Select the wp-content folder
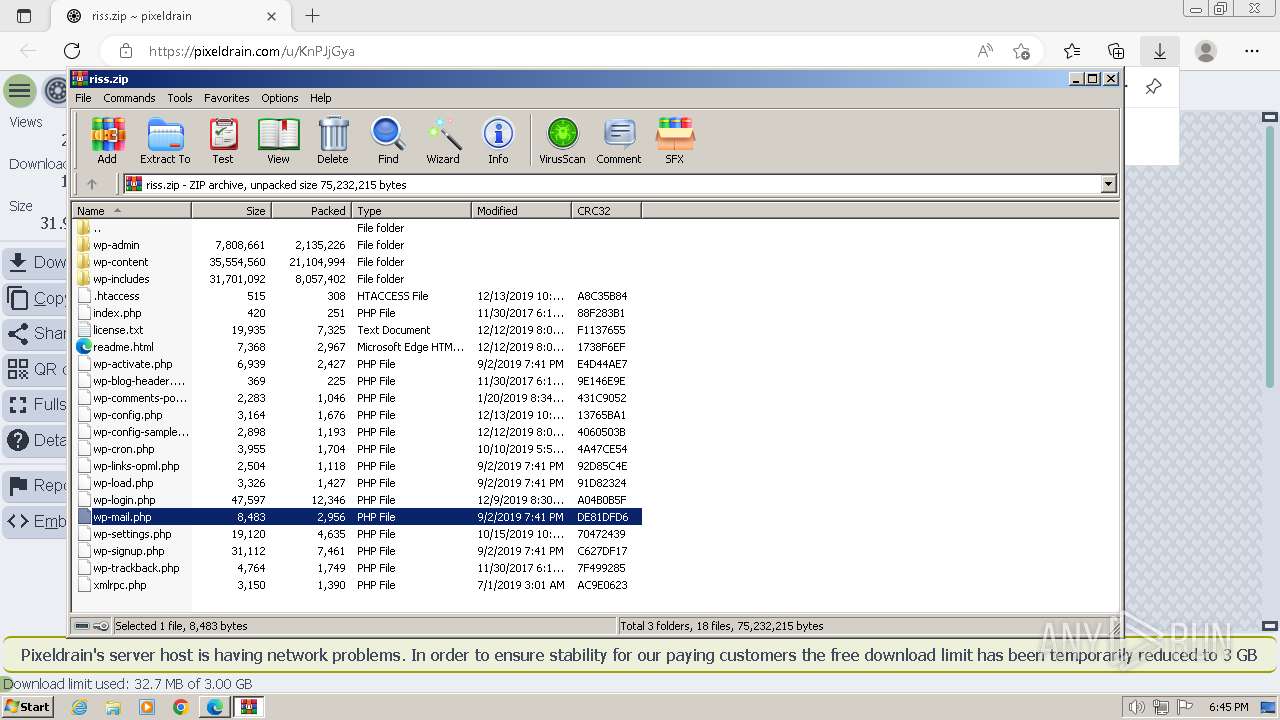The width and height of the screenshot is (1280, 720). tap(120, 262)
